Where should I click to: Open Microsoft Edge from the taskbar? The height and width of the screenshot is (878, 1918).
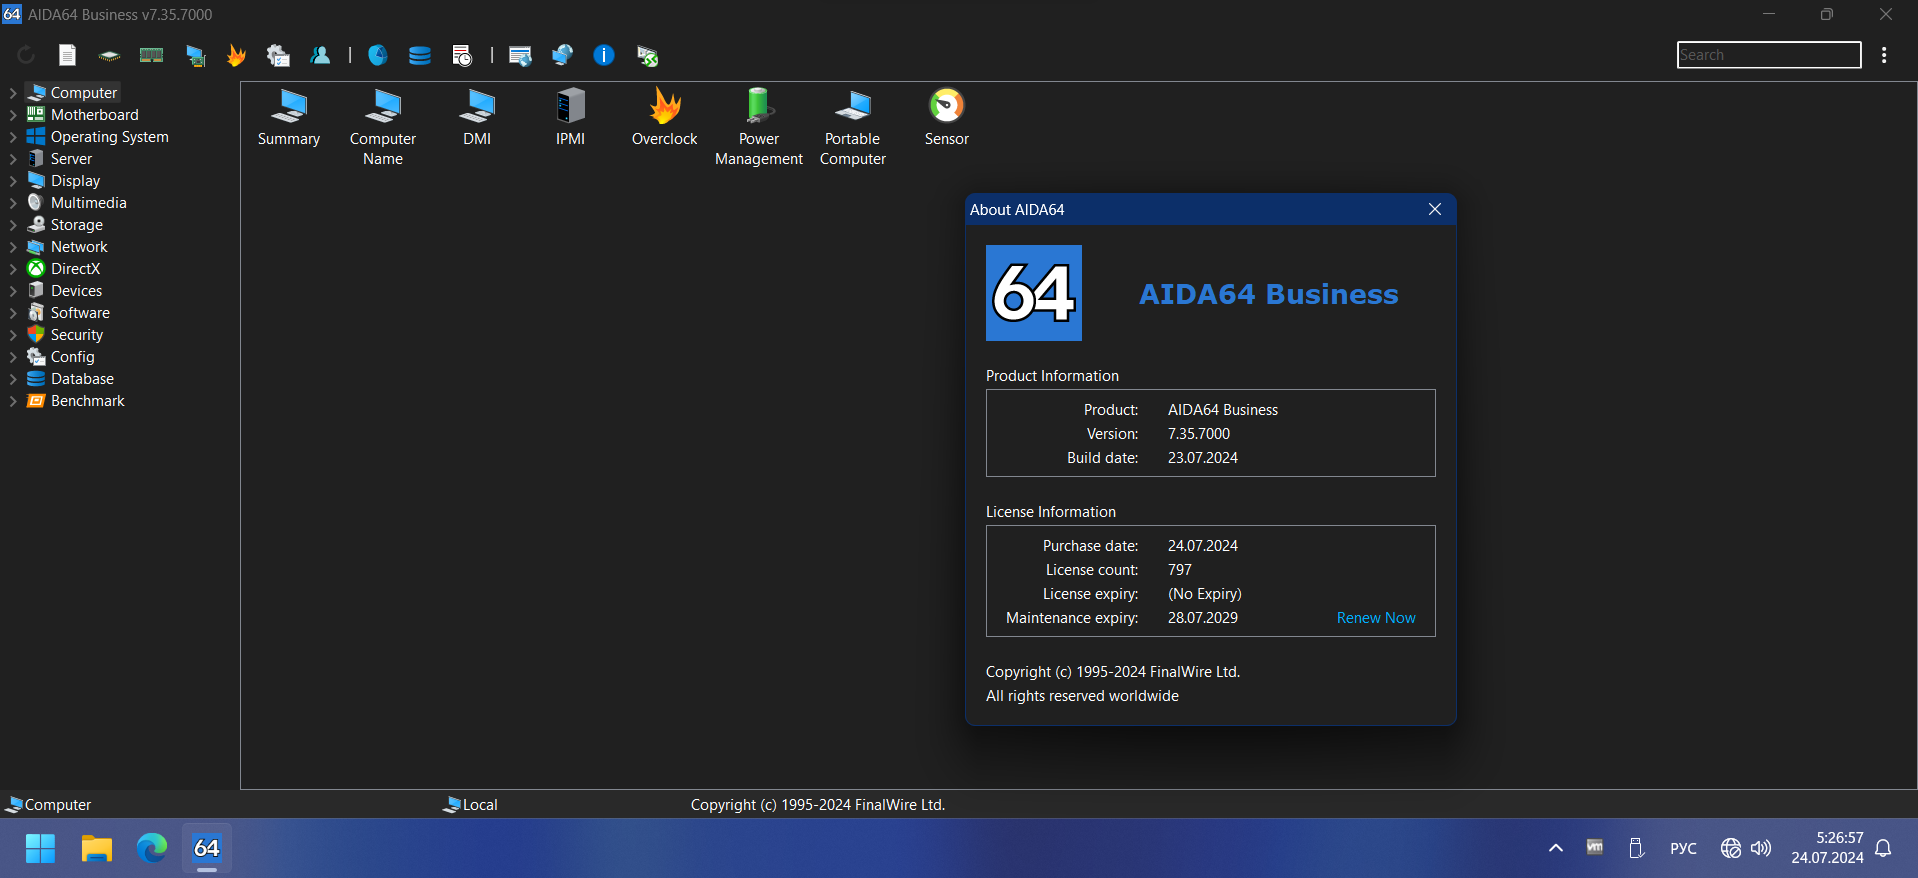(x=152, y=849)
